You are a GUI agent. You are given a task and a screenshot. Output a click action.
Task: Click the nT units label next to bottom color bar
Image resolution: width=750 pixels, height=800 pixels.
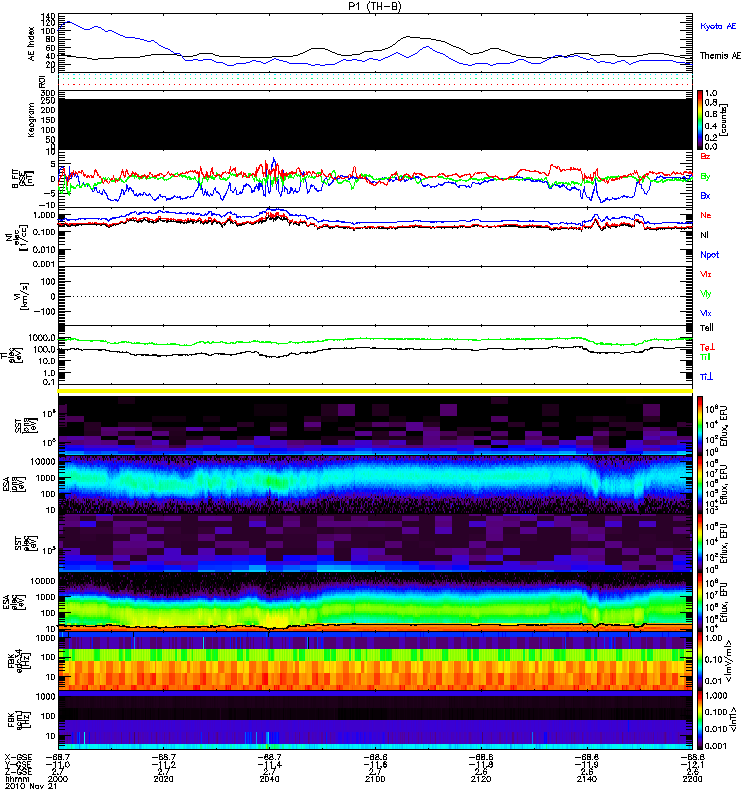[x=734, y=719]
